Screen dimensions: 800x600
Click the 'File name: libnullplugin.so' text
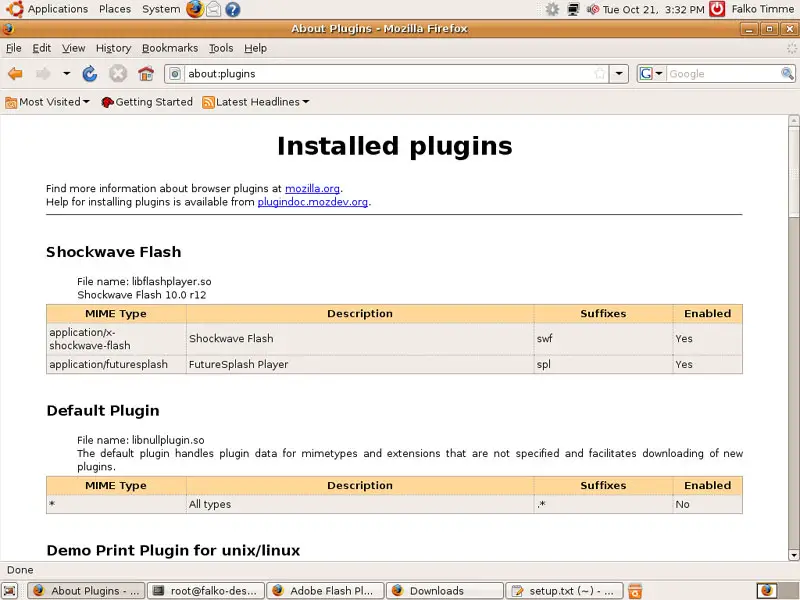pos(141,440)
